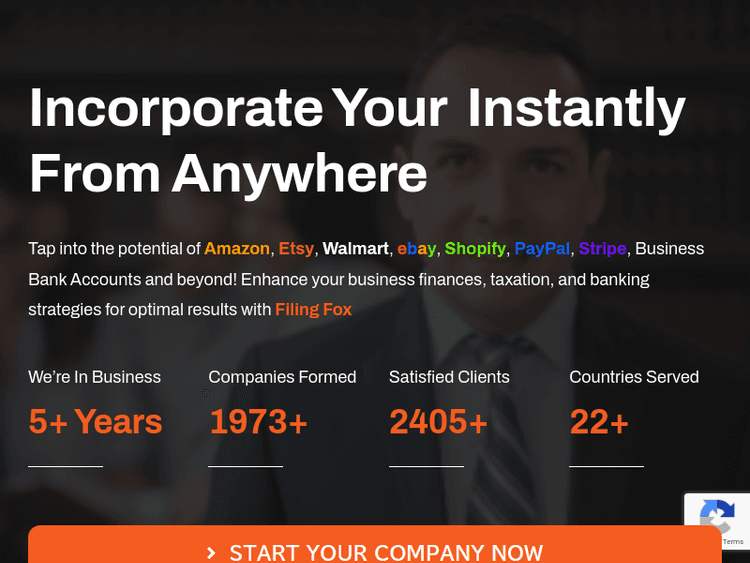The width and height of the screenshot is (750, 563).
Task: Click the orange Amazon text
Action: click(x=237, y=248)
